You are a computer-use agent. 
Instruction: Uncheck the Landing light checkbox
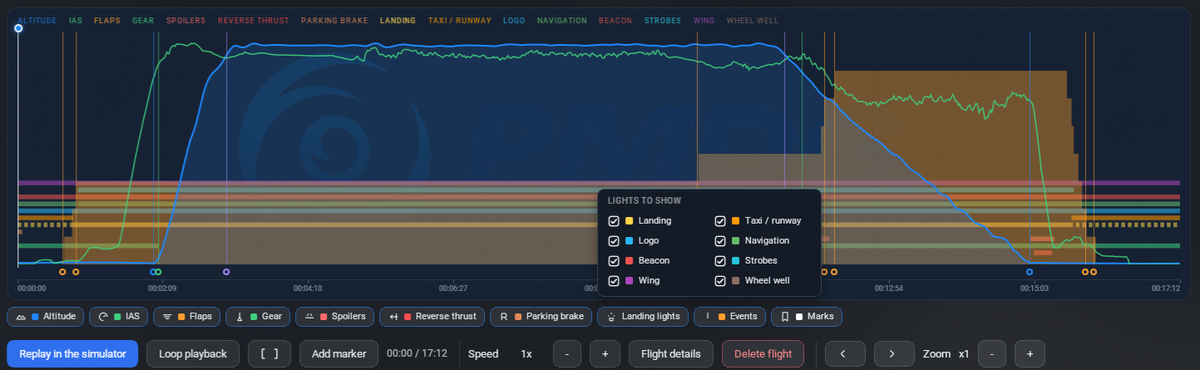tap(614, 220)
